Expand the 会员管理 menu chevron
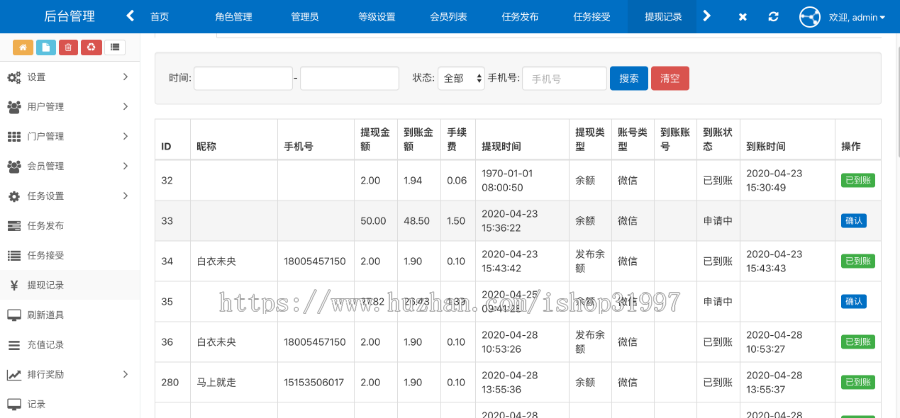Viewport: 900px width, 418px height. (126, 167)
